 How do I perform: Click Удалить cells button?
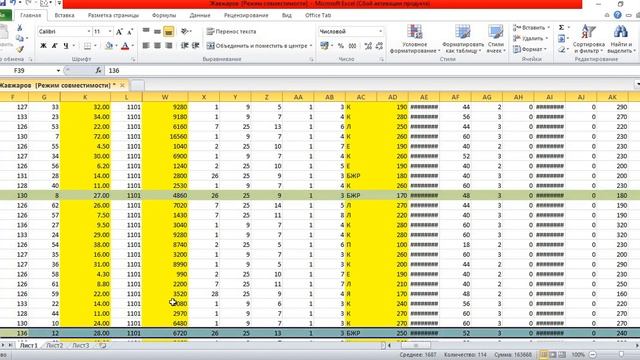(529, 38)
